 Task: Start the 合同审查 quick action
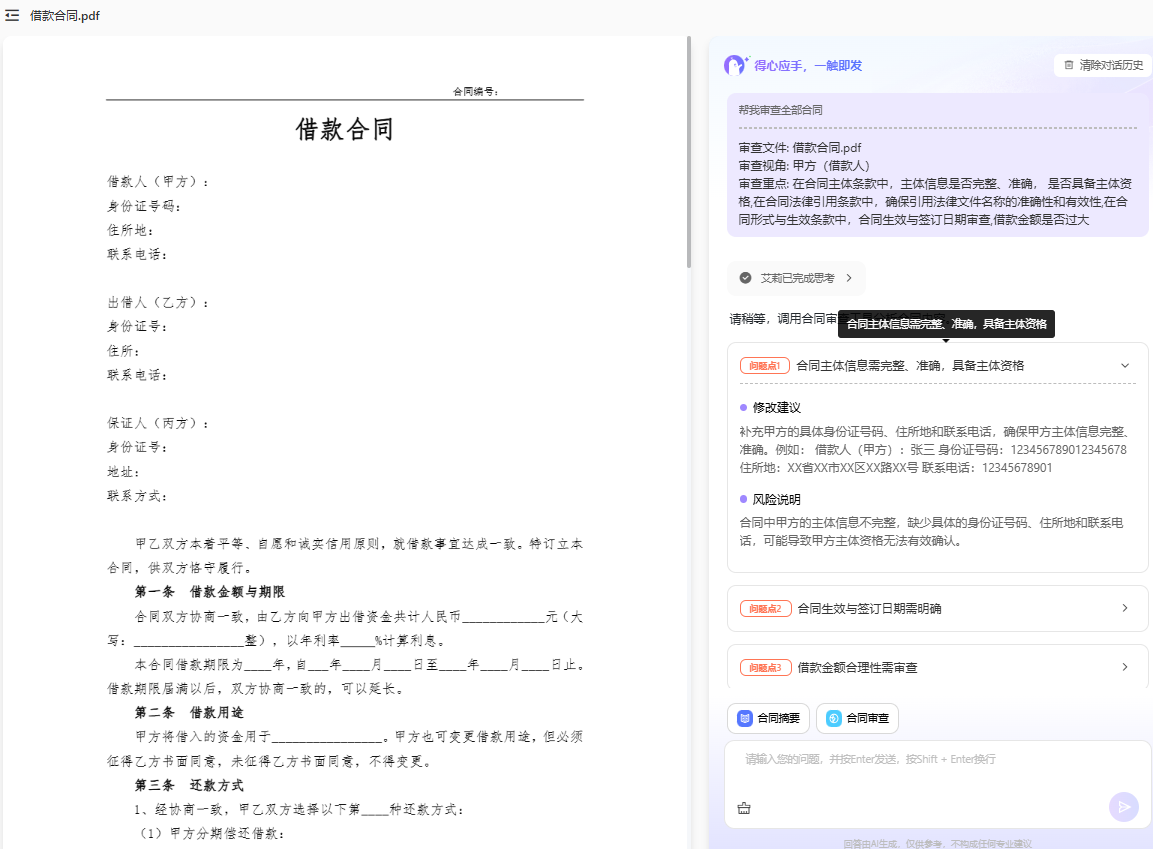click(x=857, y=718)
